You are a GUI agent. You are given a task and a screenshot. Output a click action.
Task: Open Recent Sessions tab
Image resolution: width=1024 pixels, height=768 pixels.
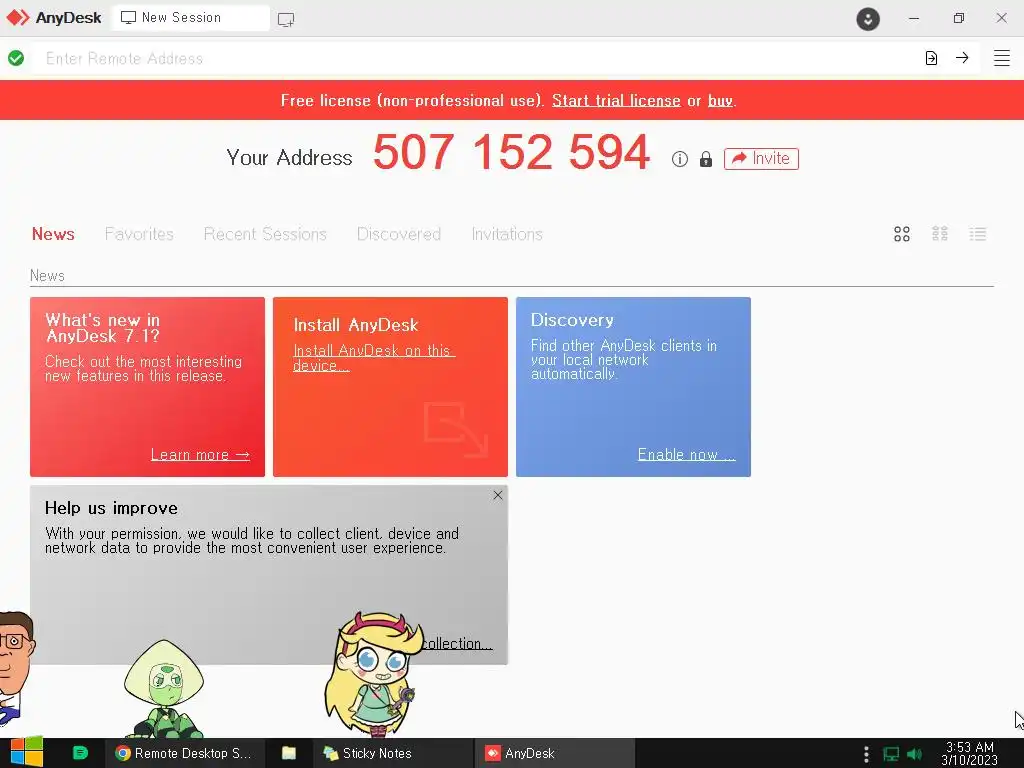click(x=265, y=234)
